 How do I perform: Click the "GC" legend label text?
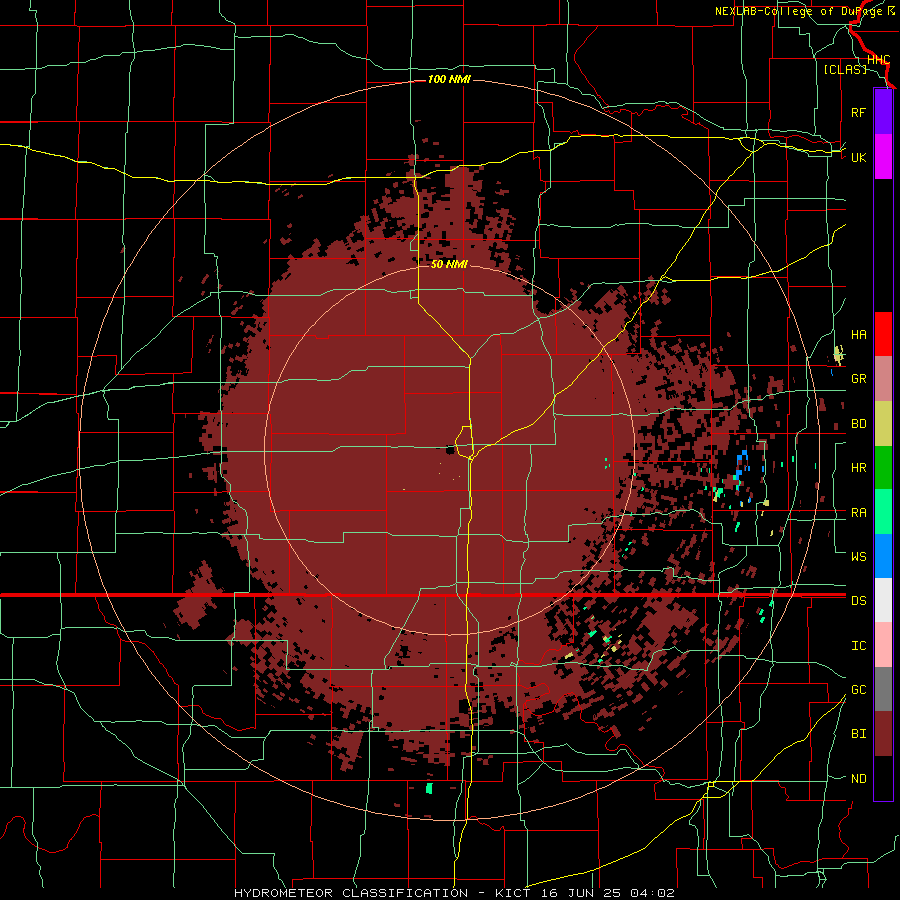click(858, 689)
